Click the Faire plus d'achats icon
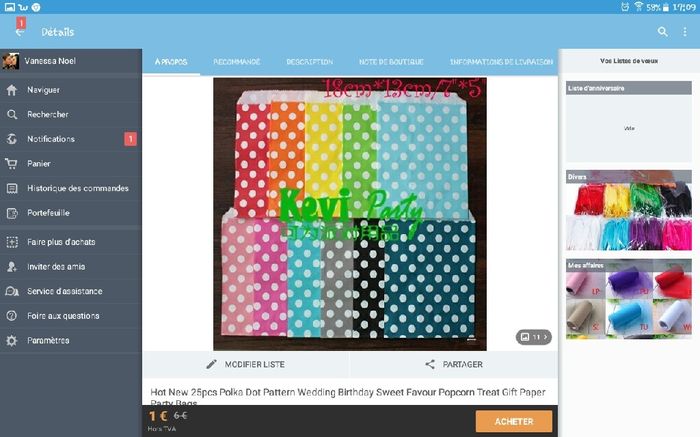 click(12, 242)
